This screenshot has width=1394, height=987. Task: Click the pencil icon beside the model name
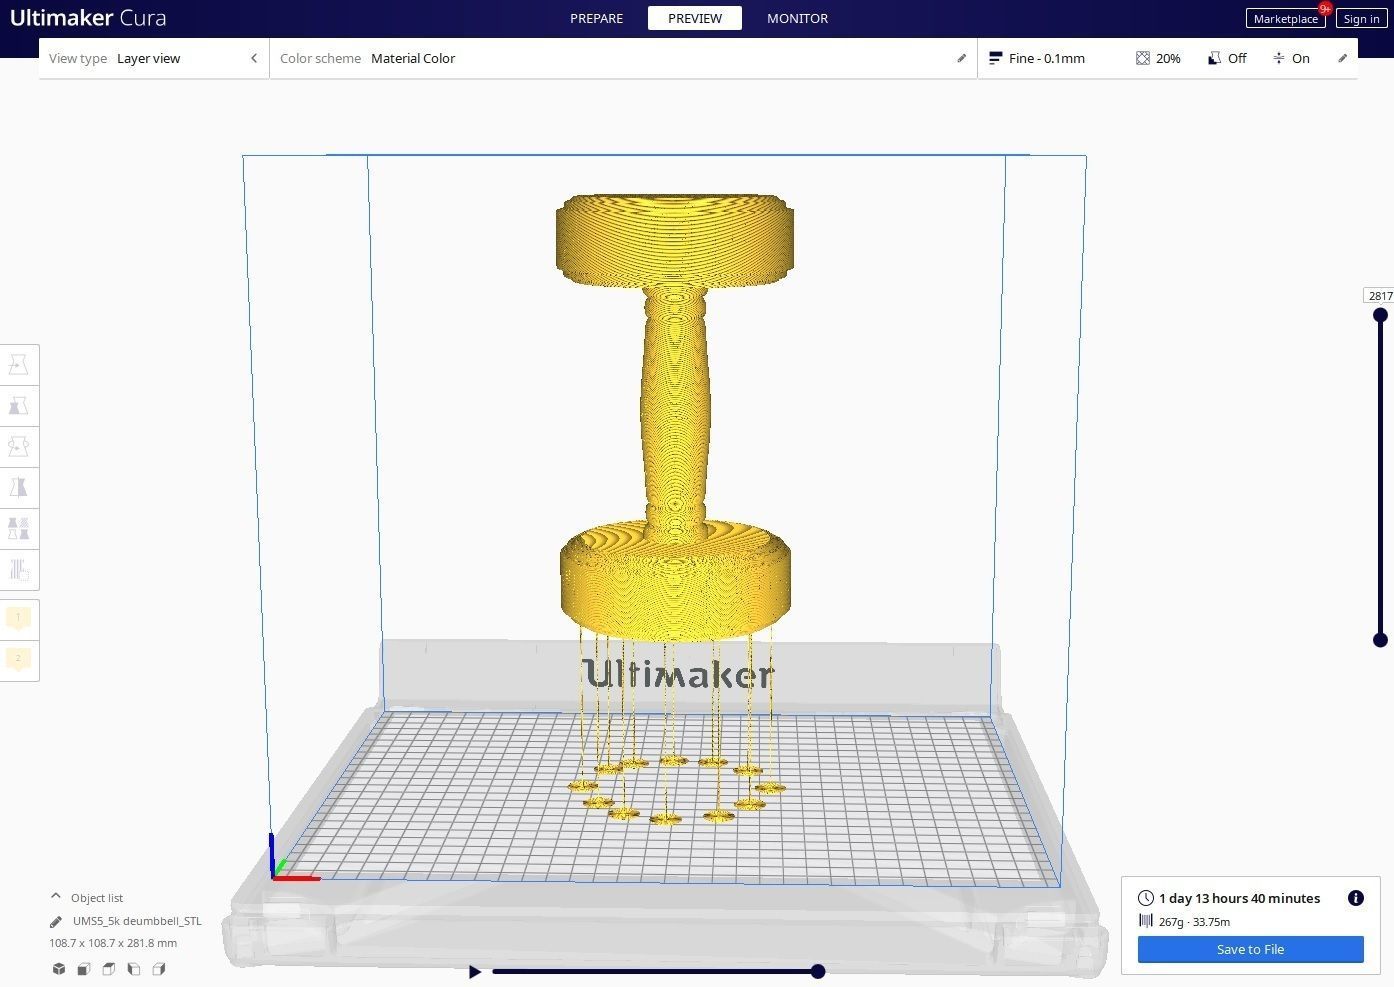[x=56, y=922]
